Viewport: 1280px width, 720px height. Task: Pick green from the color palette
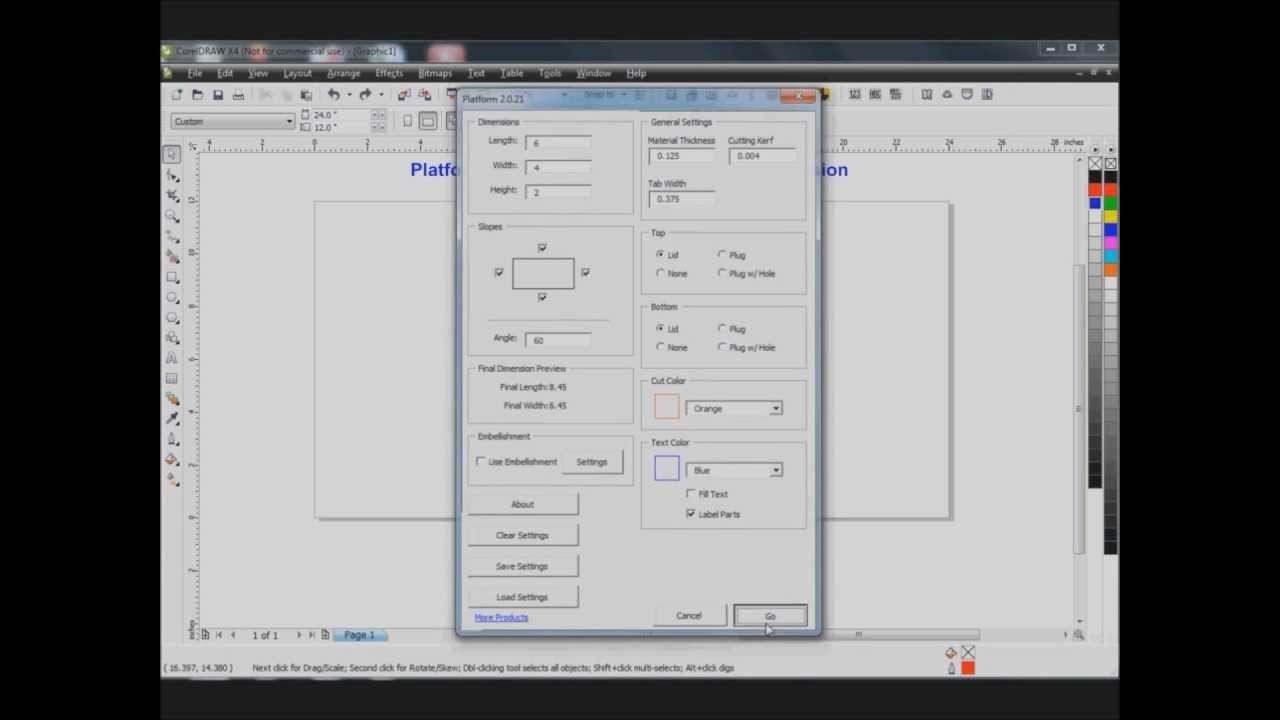[1110, 204]
